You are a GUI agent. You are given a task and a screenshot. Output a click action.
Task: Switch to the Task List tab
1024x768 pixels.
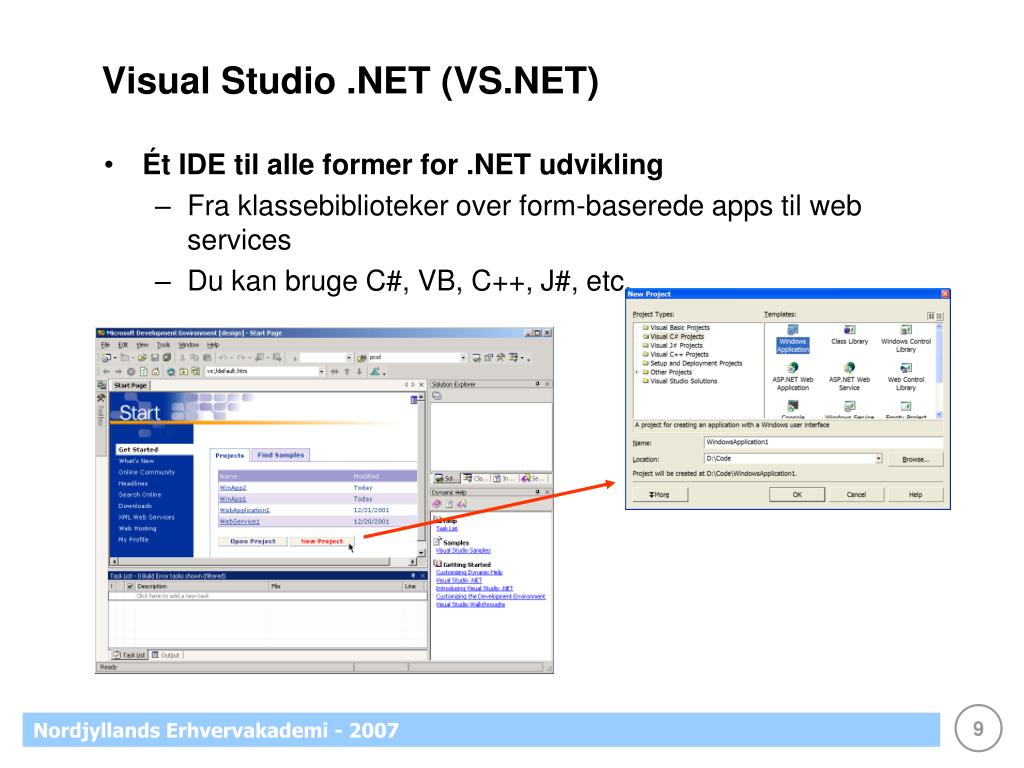[x=129, y=655]
